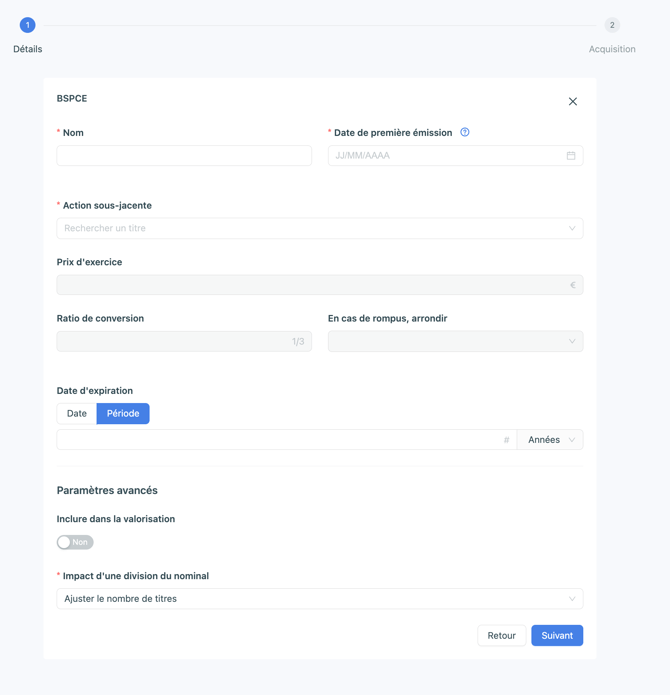Go to the Acquisition step label
The width and height of the screenshot is (670, 695).
[x=612, y=49]
